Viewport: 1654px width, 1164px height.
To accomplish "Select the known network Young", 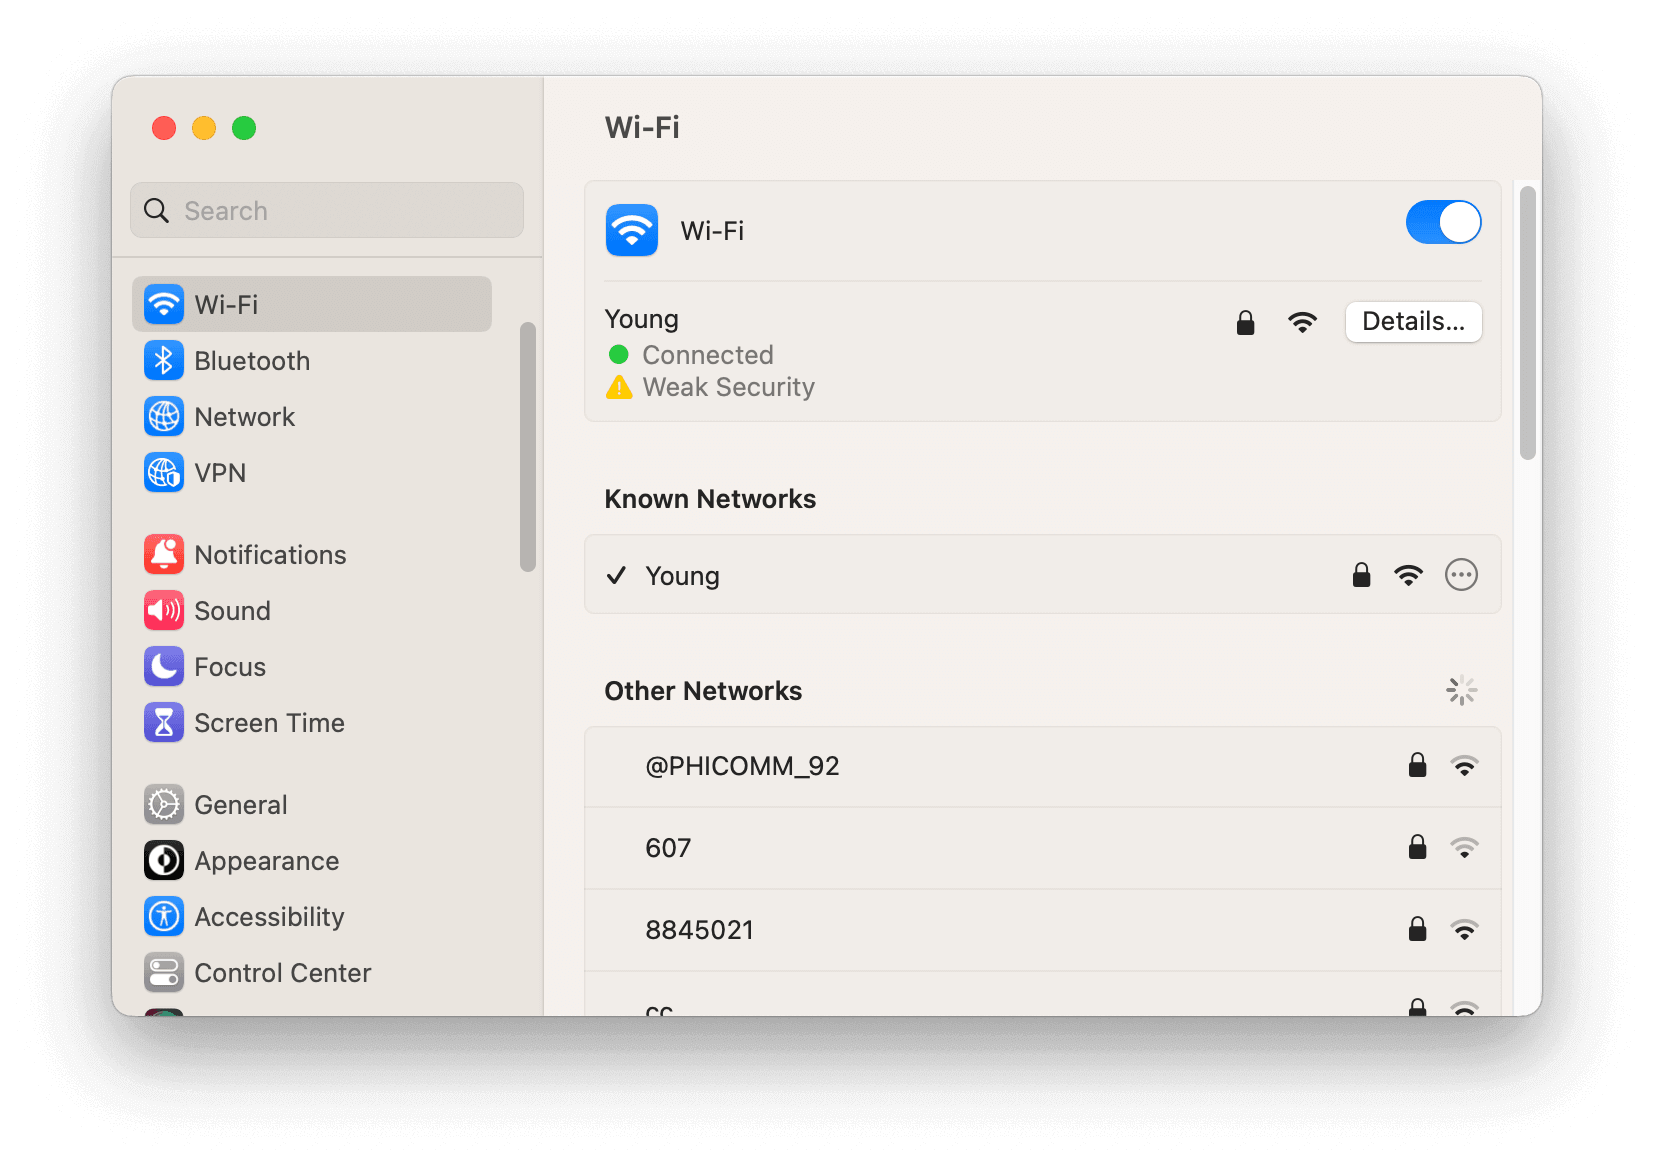I will (1043, 574).
